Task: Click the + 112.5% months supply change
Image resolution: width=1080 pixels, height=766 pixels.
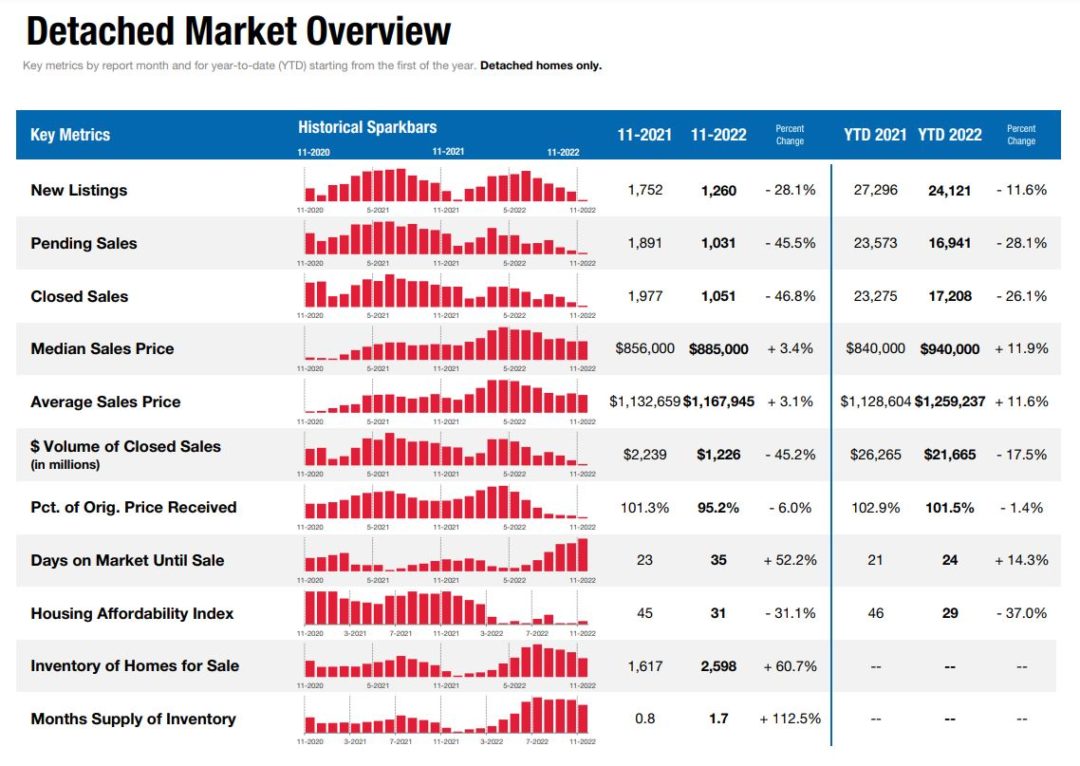Action: [x=790, y=718]
